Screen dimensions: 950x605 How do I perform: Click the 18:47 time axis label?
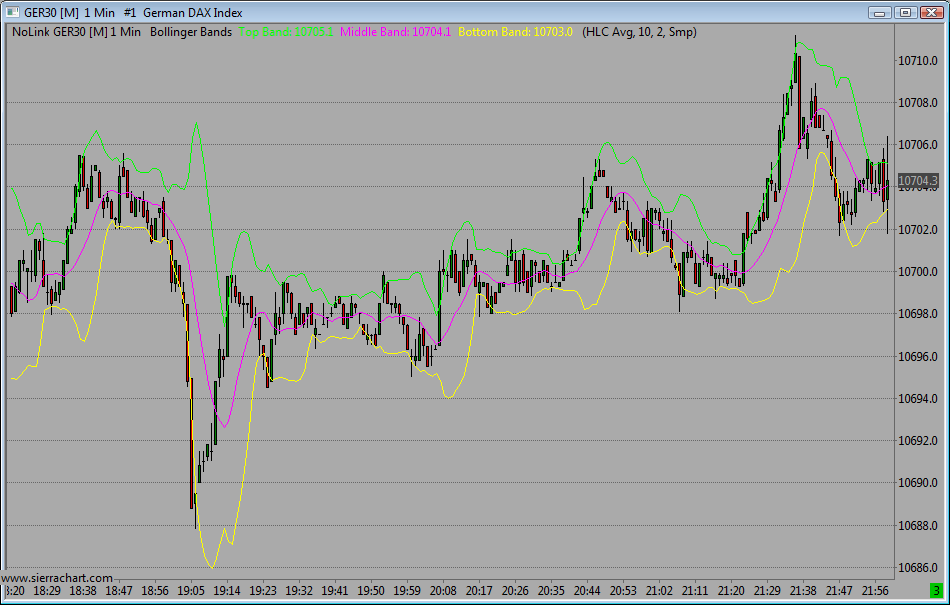click(119, 590)
